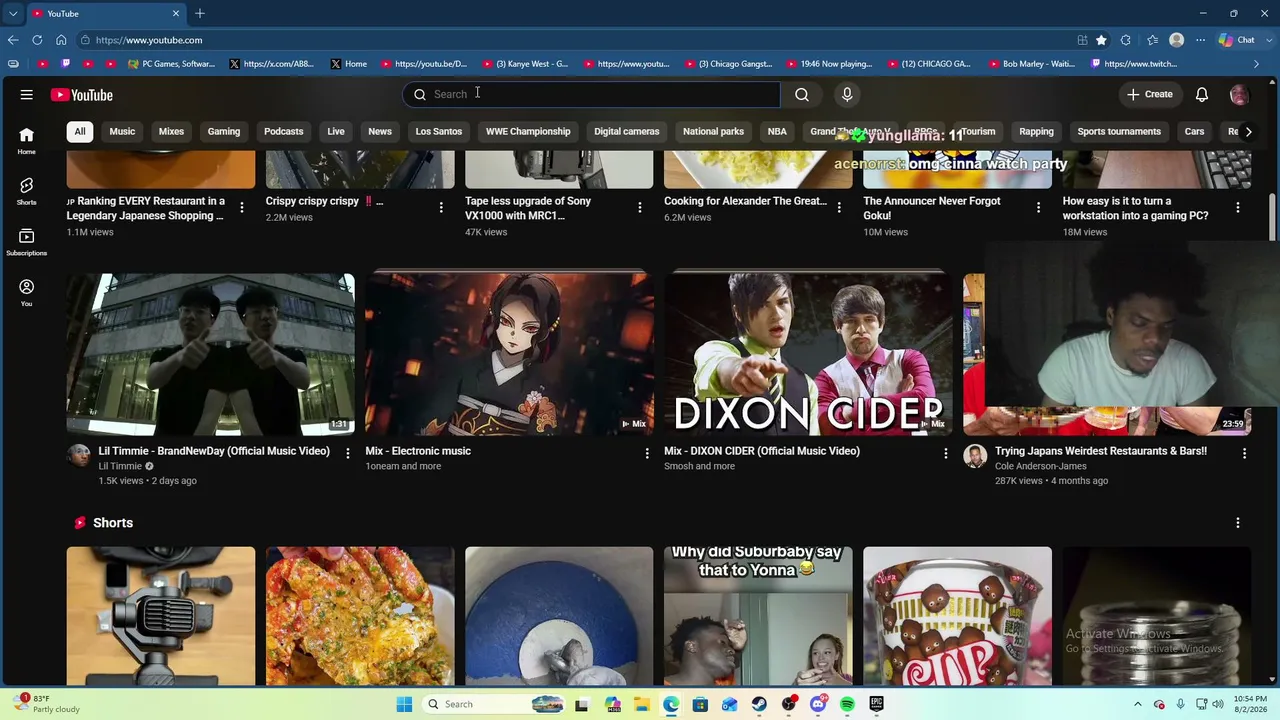
Task: Toggle the favorite star for this page
Action: tap(1101, 40)
